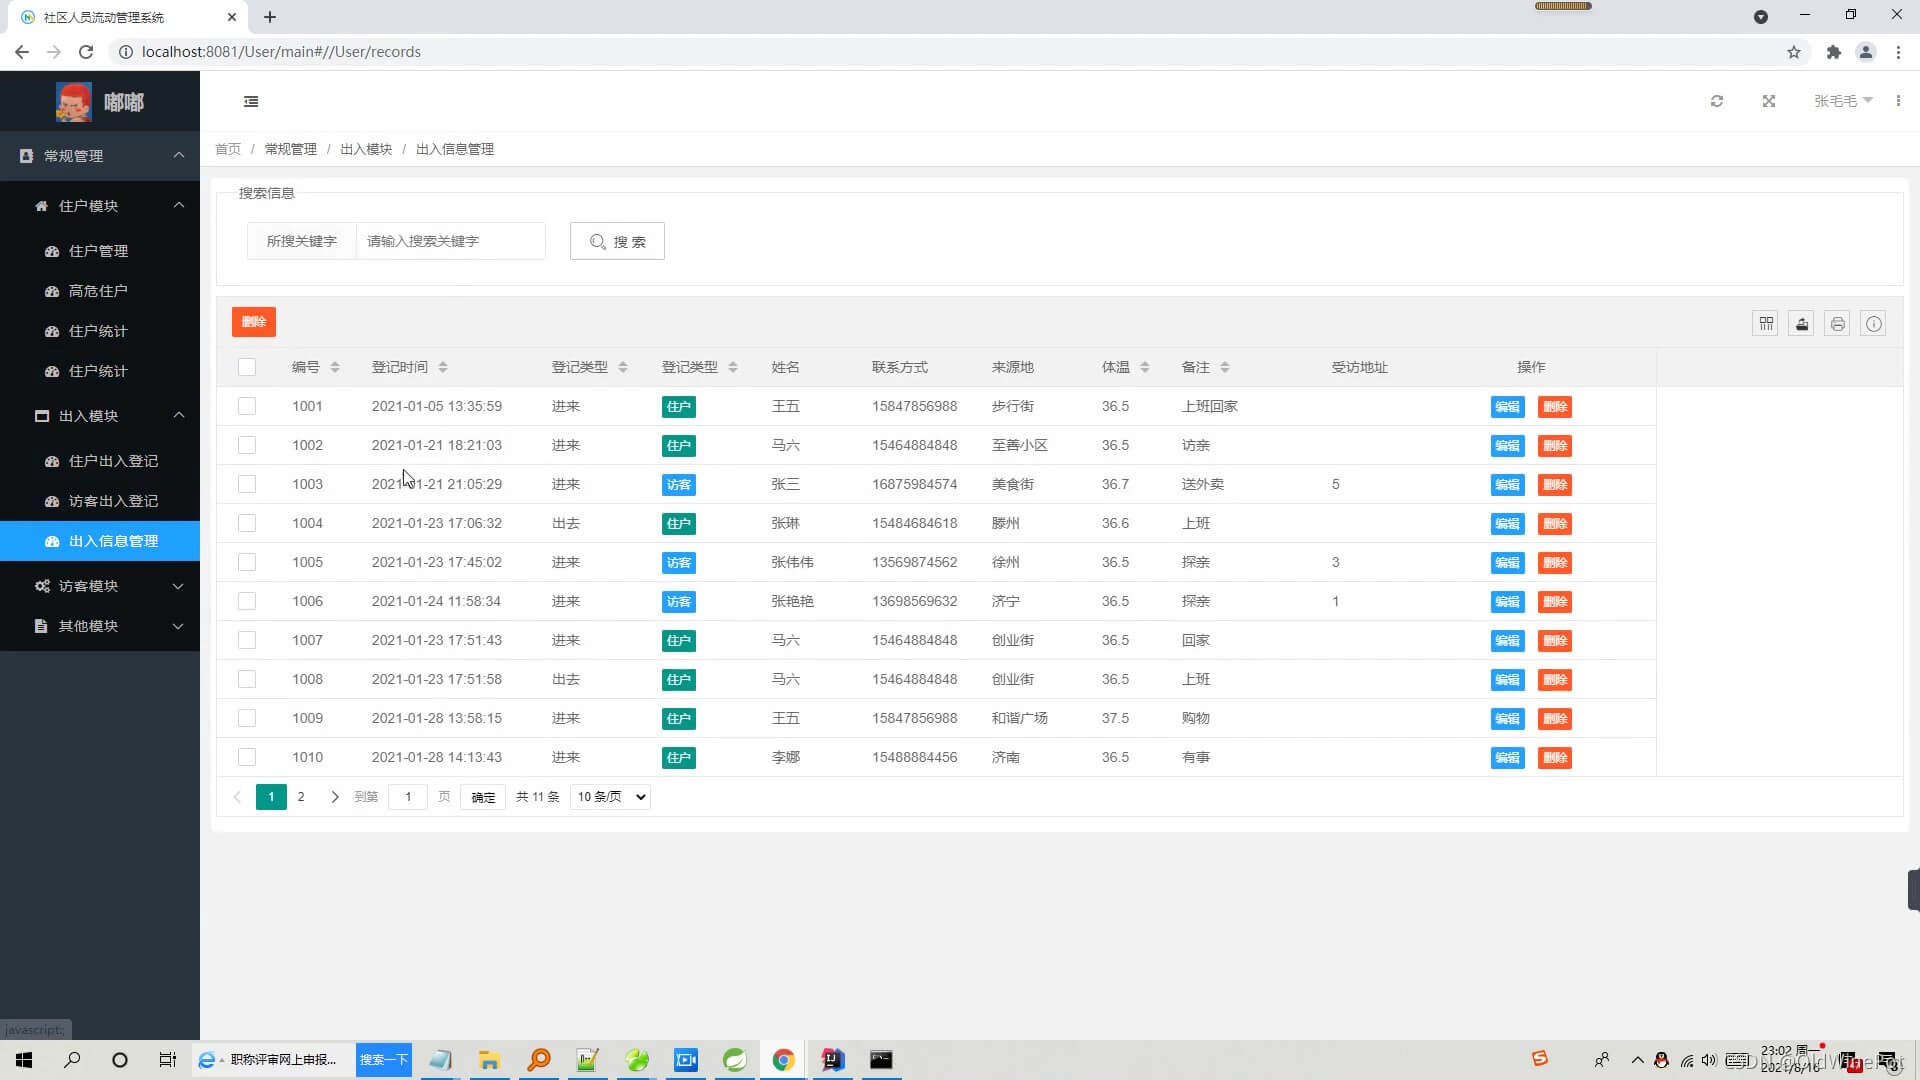Click the grid/table view icon

click(x=1766, y=324)
